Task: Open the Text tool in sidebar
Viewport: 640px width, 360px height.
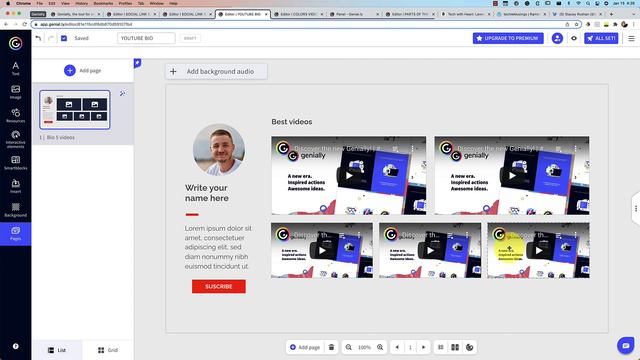Action: (x=16, y=68)
